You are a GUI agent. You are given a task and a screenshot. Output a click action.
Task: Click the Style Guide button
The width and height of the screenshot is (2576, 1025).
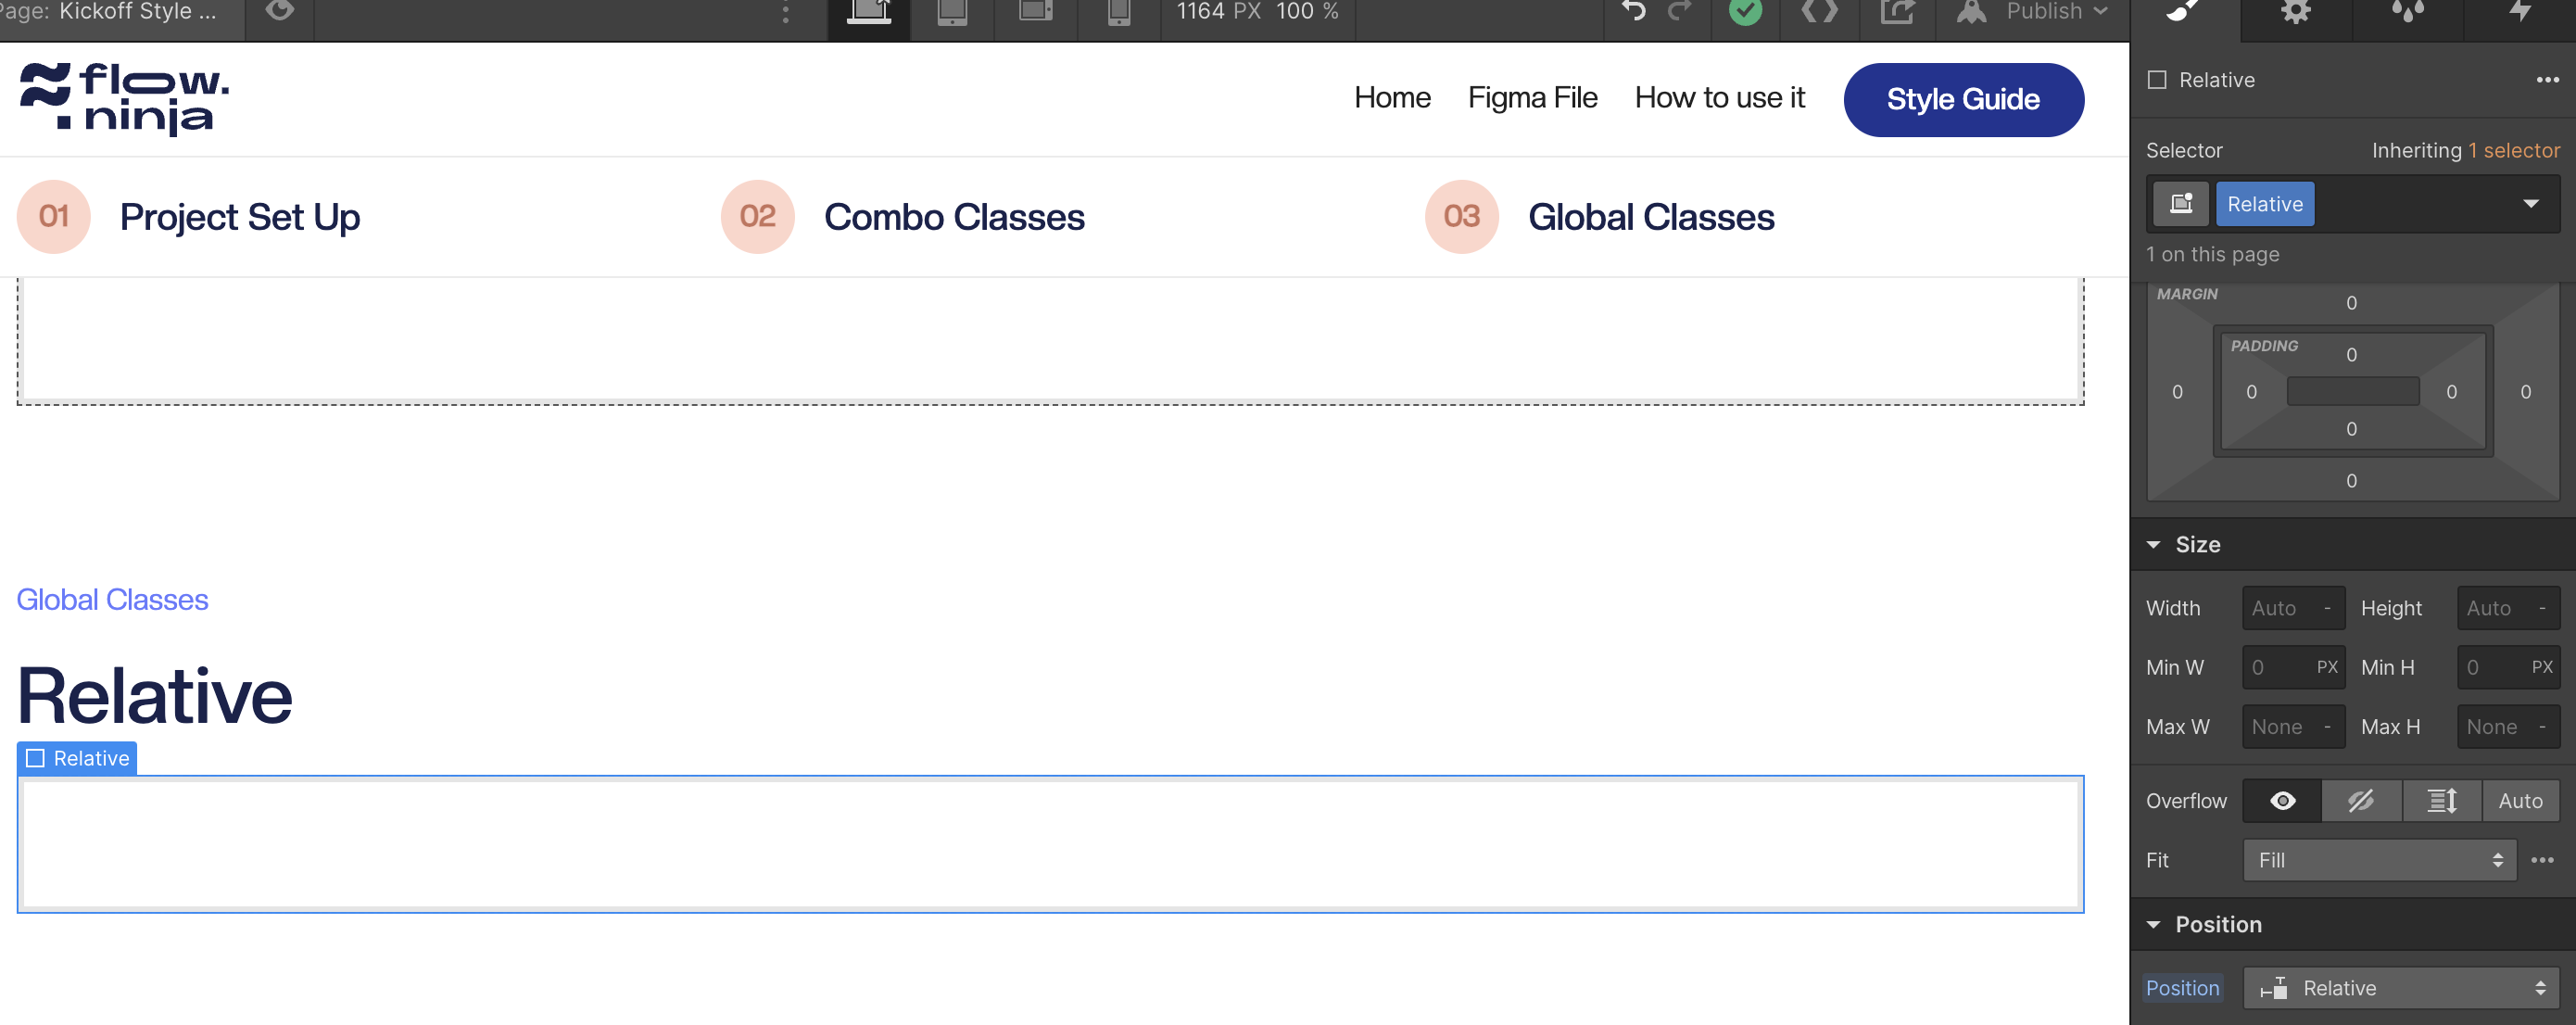click(1963, 99)
